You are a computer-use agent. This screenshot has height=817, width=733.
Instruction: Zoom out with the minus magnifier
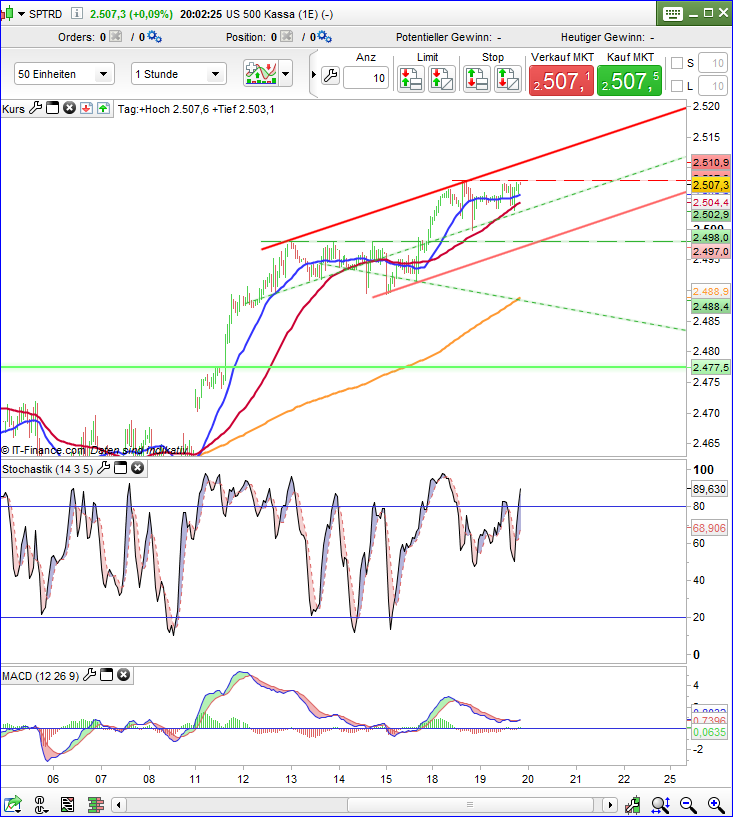688,804
